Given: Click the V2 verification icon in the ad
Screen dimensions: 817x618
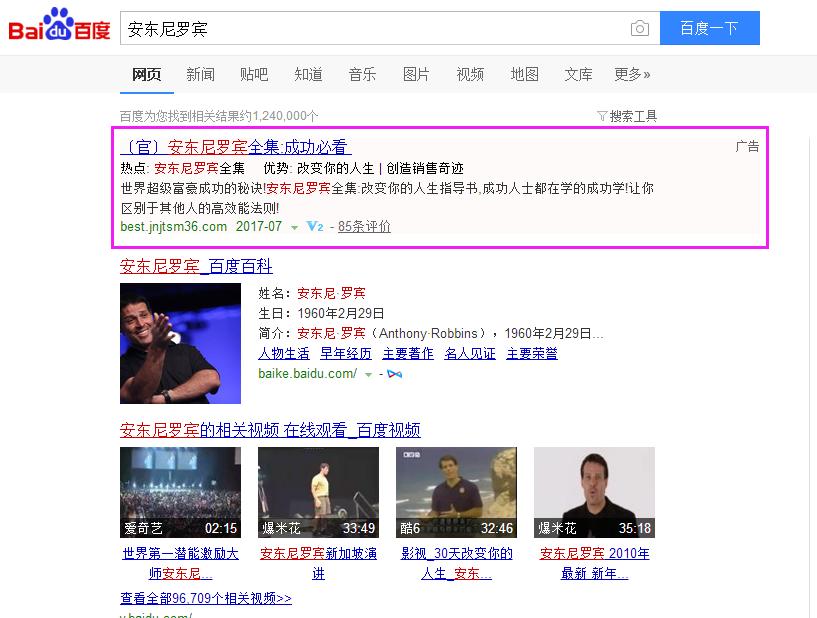Looking at the screenshot, I should (316, 227).
